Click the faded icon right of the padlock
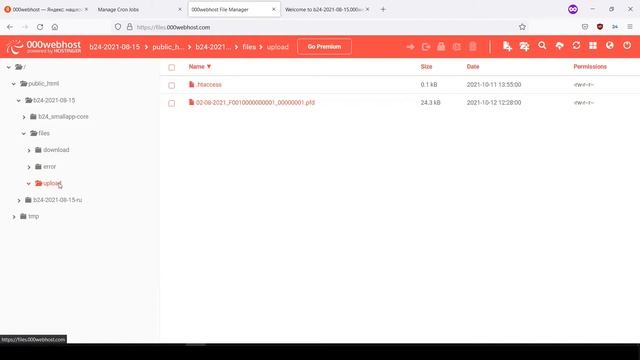The image size is (640, 360). click(x=457, y=47)
